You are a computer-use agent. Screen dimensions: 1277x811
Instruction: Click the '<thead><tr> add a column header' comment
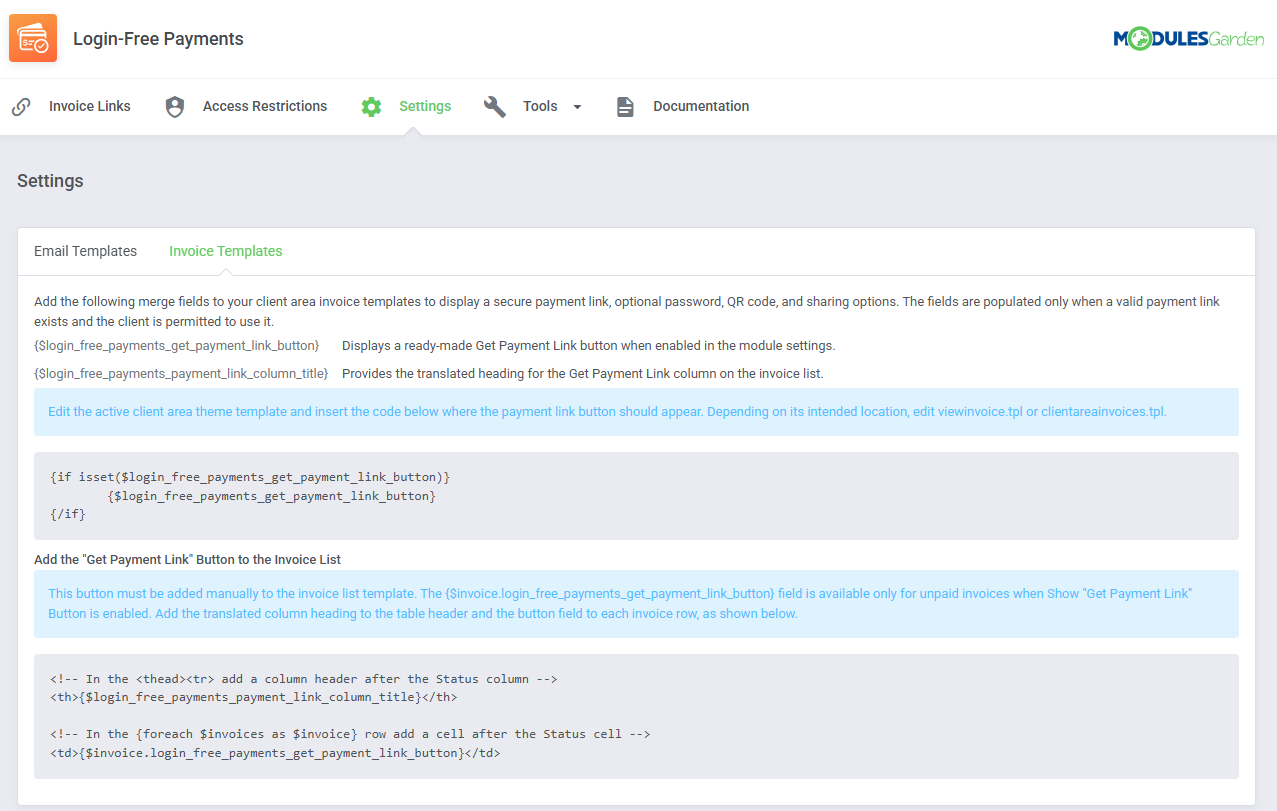[x=304, y=679]
